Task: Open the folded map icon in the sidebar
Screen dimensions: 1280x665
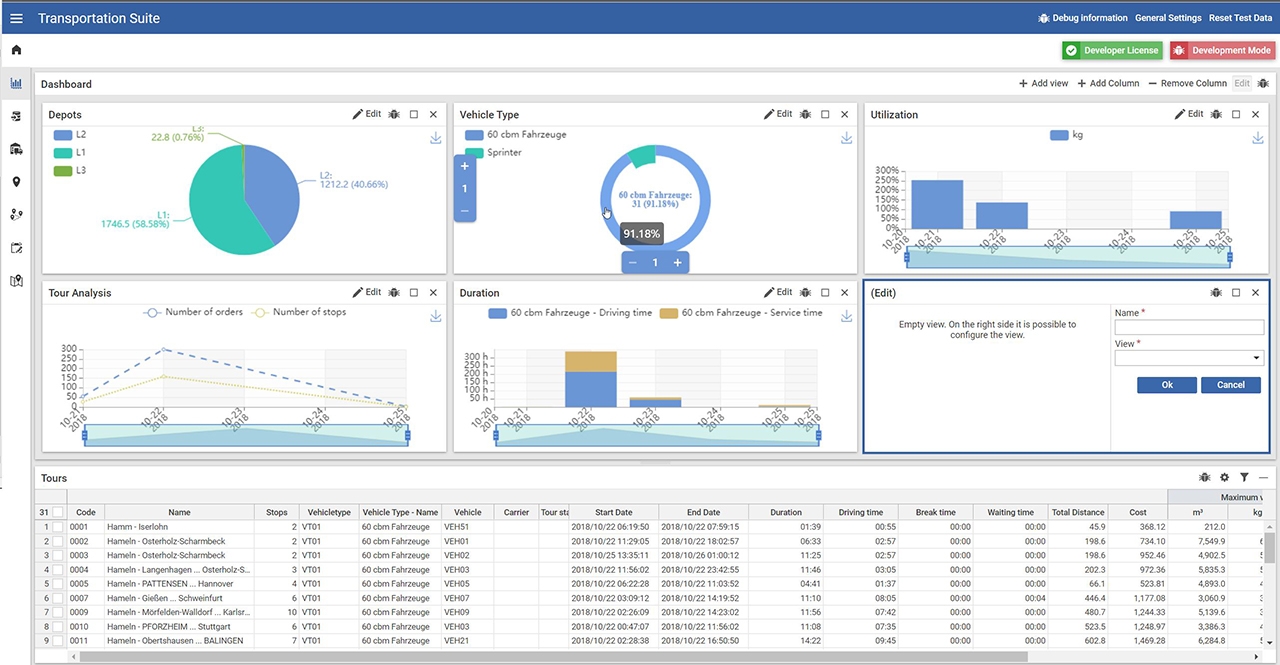Action: click(16, 281)
